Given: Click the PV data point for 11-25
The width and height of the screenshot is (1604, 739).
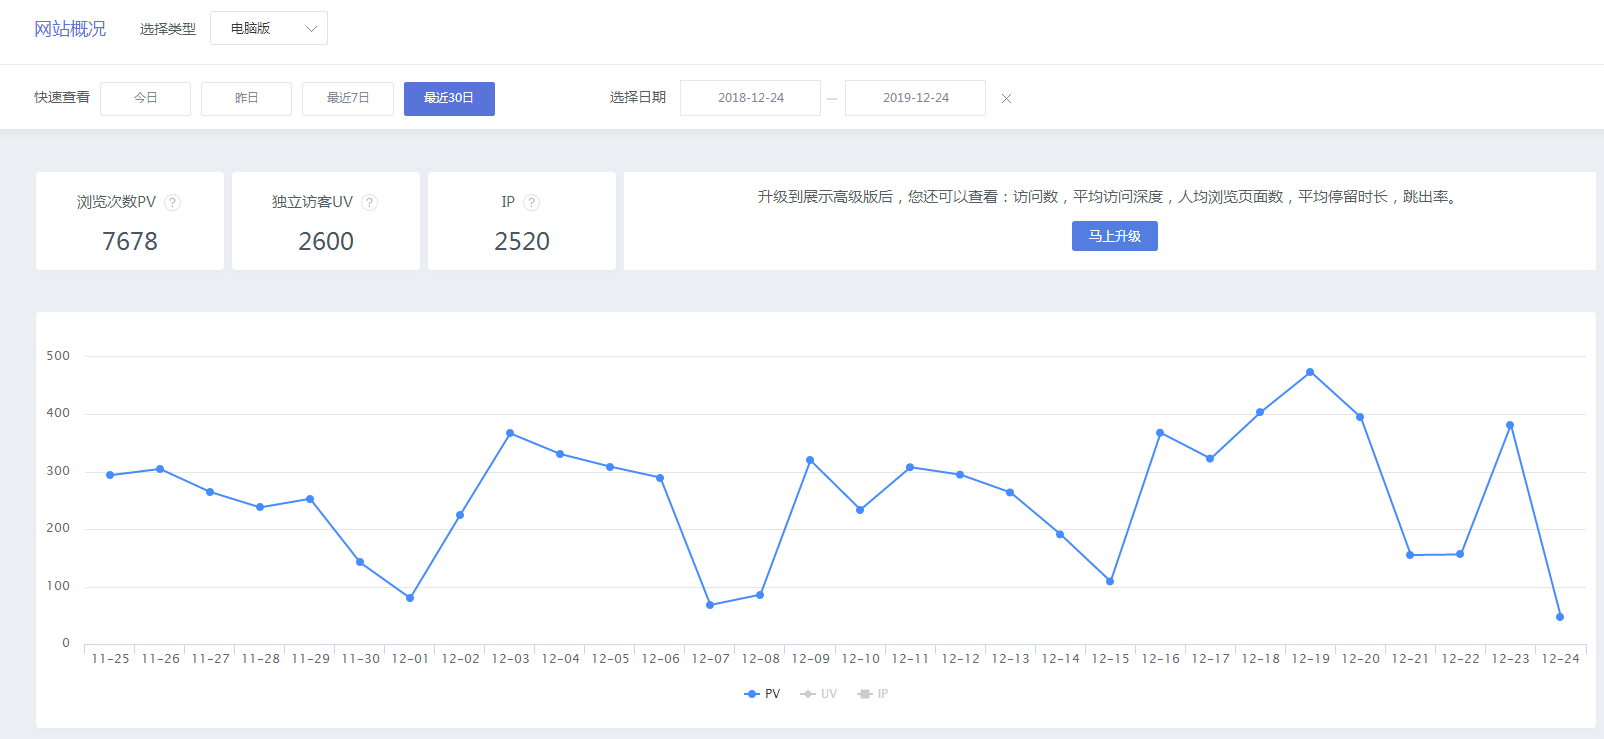Looking at the screenshot, I should click(110, 475).
